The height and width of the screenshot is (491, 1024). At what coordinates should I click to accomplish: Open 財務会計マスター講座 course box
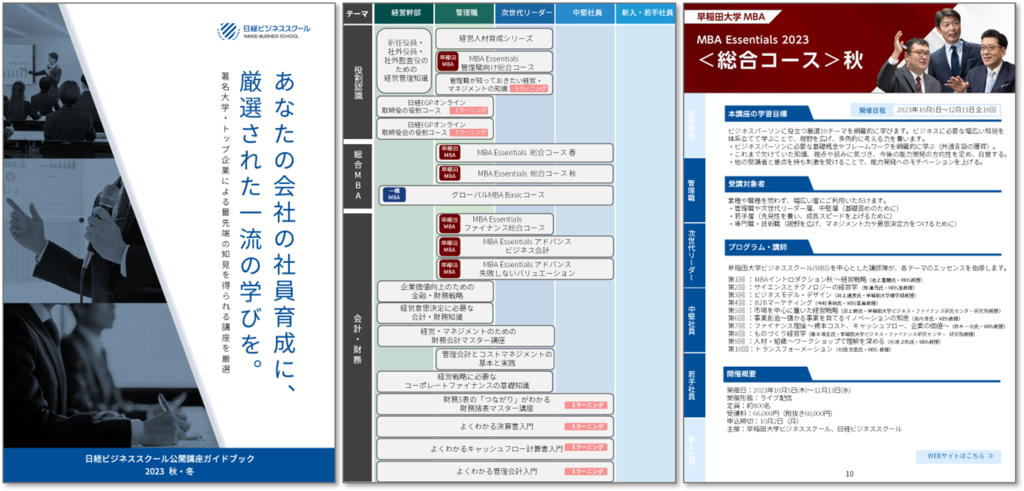tap(464, 336)
